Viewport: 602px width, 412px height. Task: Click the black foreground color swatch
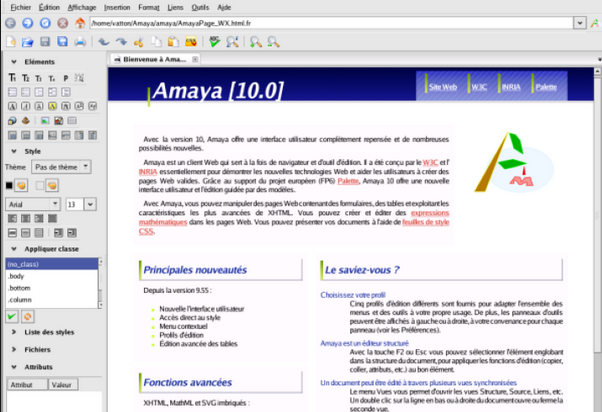[x=9, y=186]
